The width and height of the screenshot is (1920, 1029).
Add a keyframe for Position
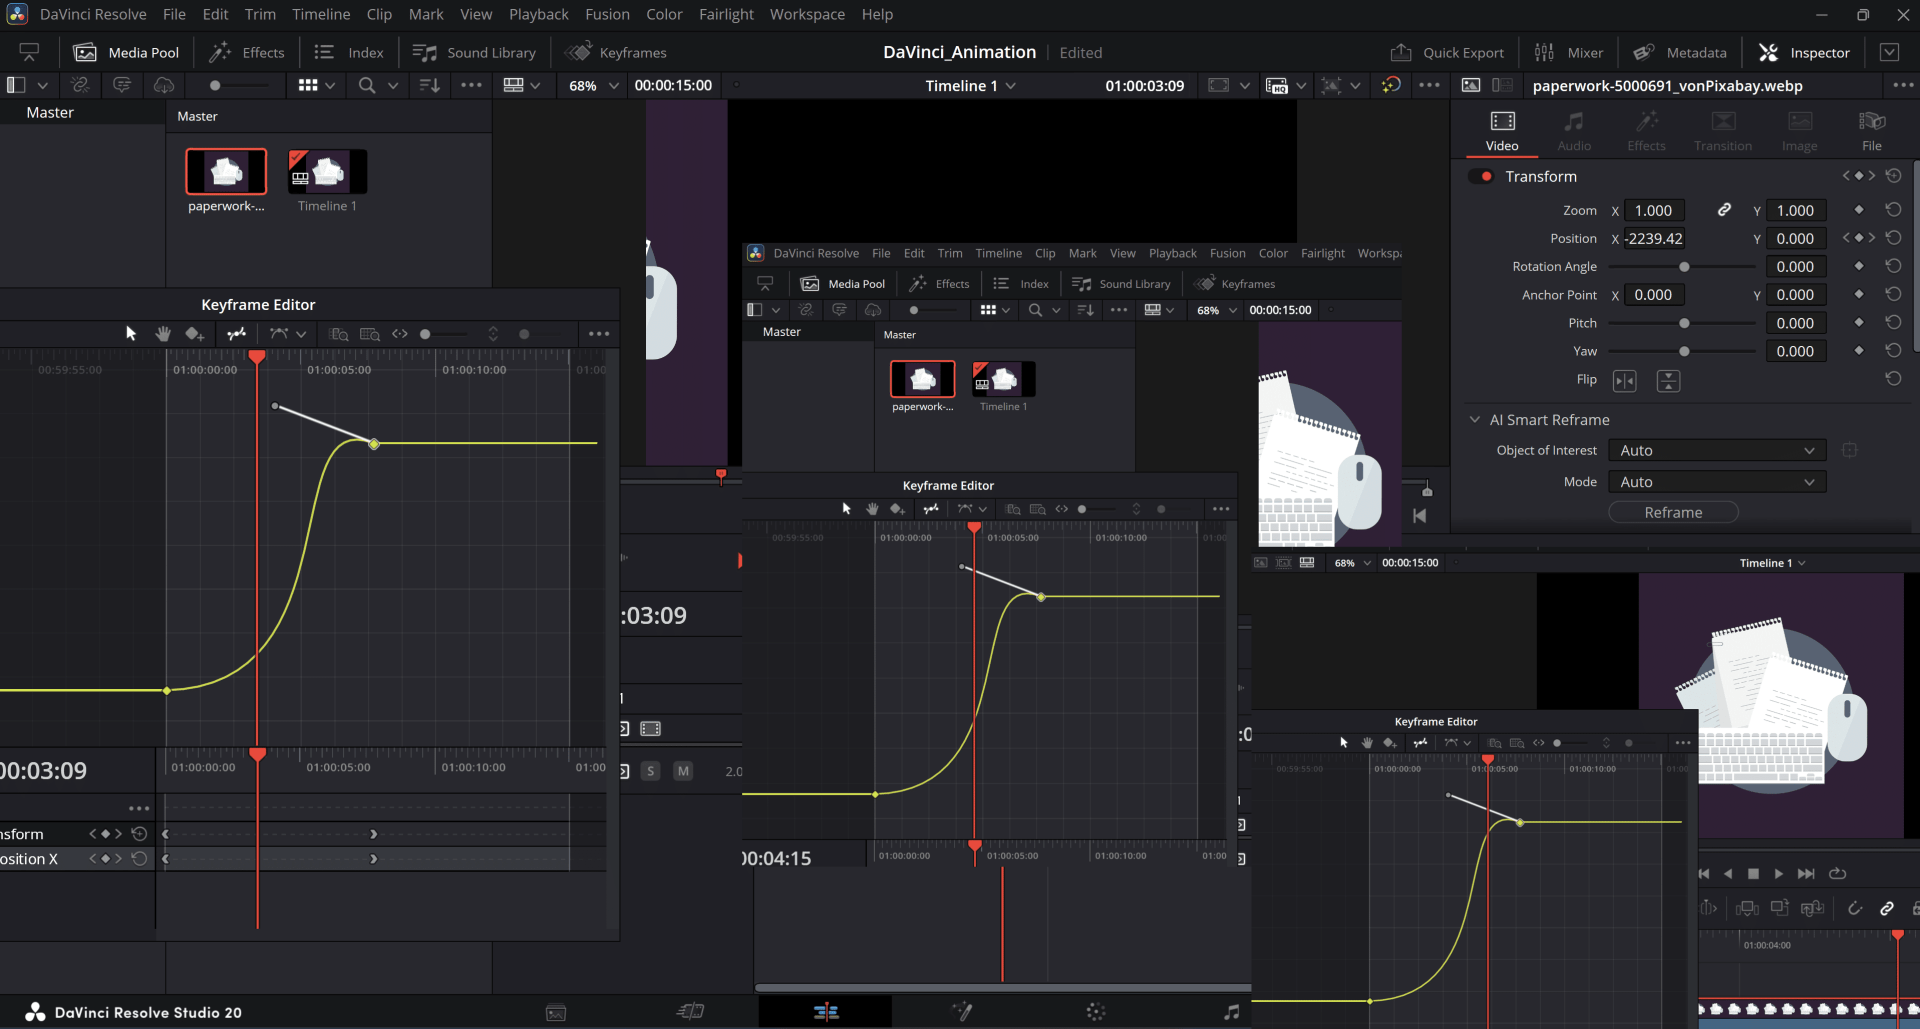1858,238
